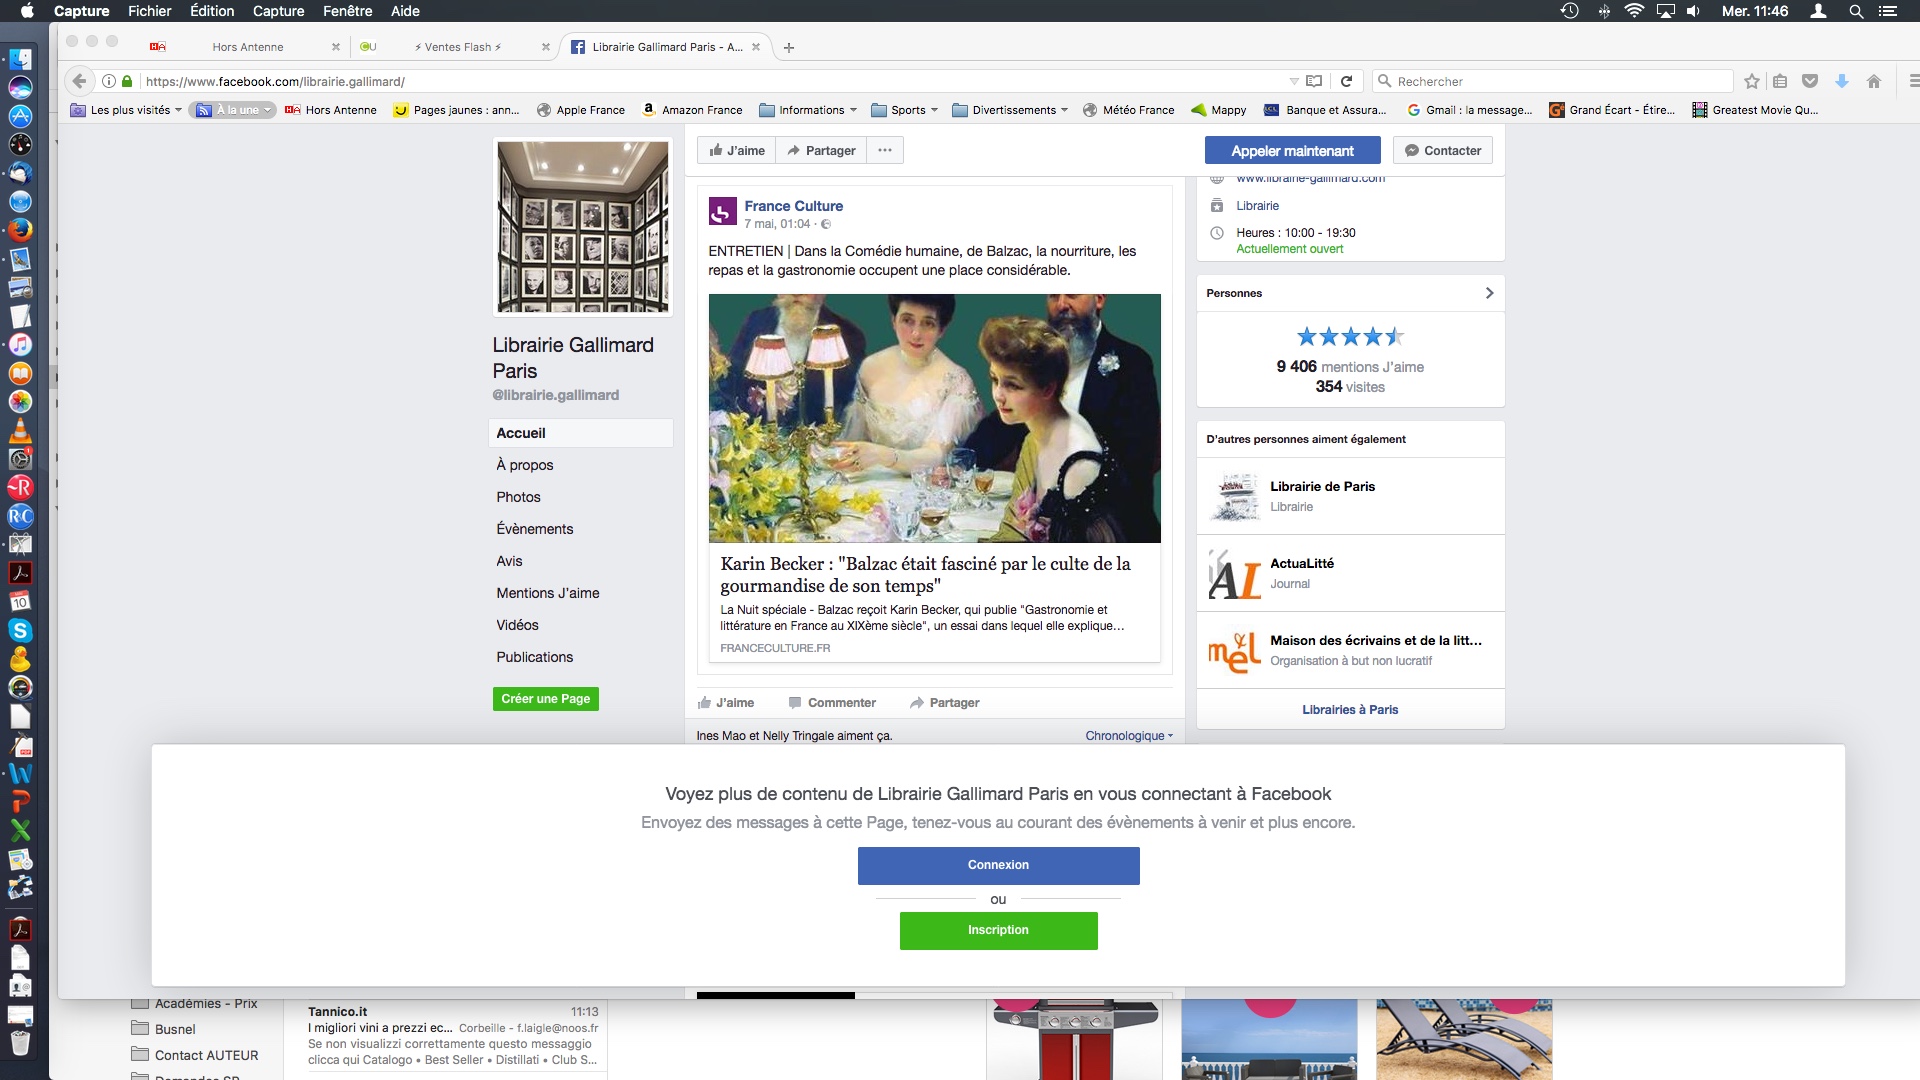The height and width of the screenshot is (1080, 1920).
Task: Click Créer une Page button
Action: pyautogui.click(x=545, y=699)
